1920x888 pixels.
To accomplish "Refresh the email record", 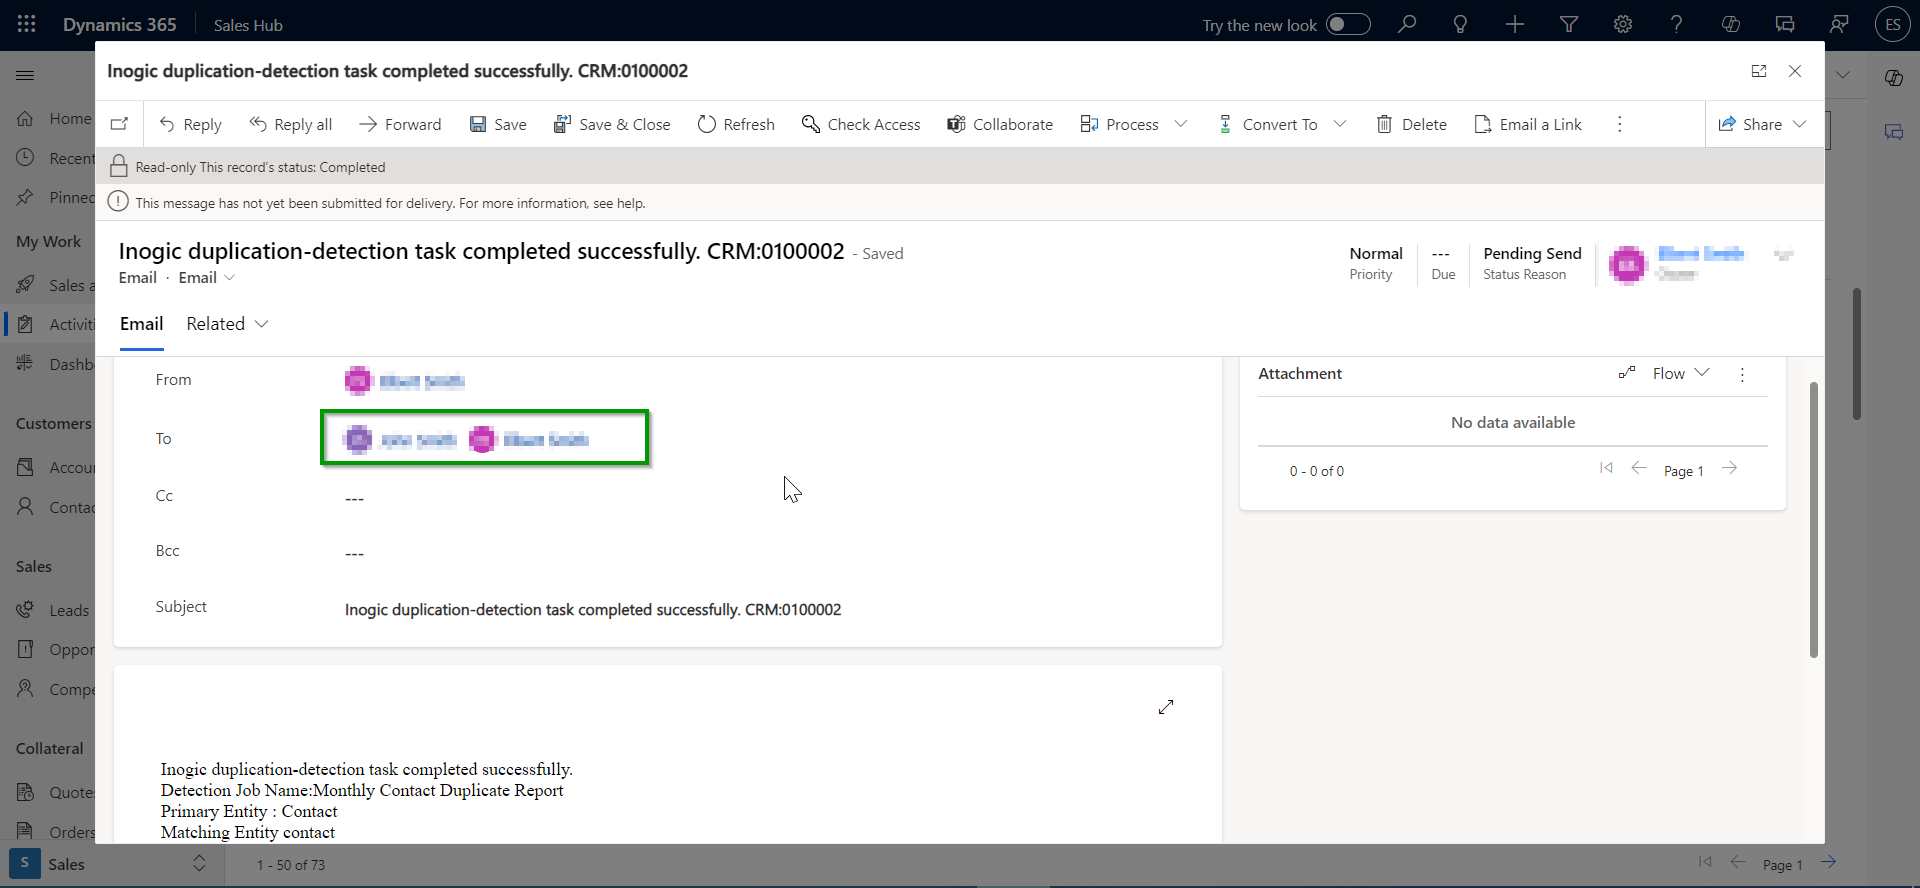I will (736, 124).
